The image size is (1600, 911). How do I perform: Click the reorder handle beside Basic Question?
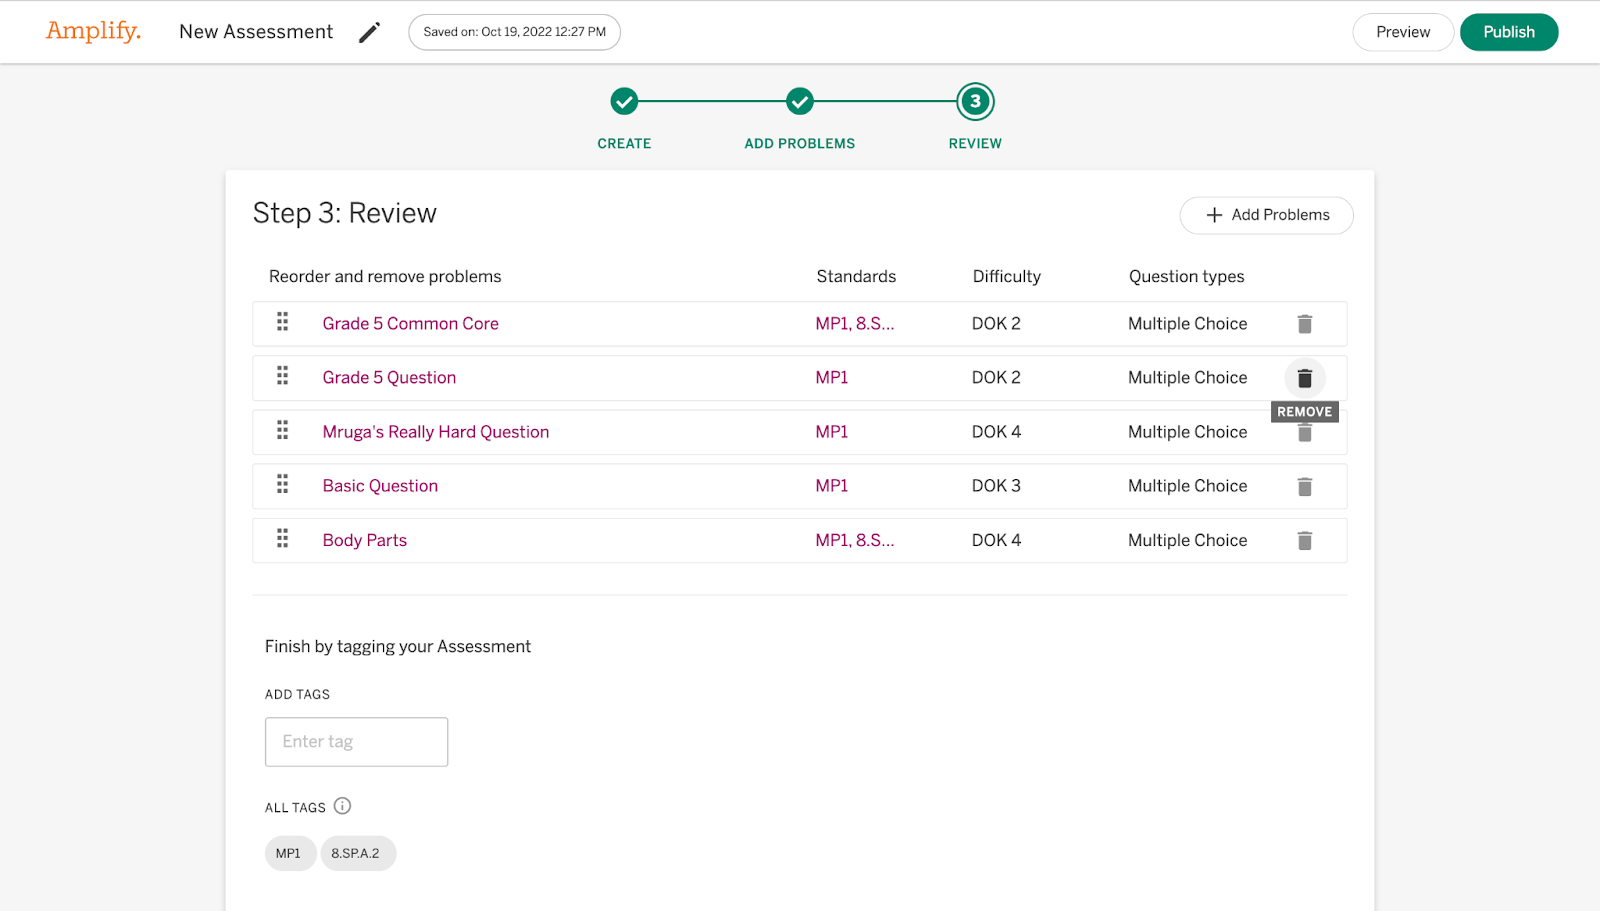(x=283, y=484)
